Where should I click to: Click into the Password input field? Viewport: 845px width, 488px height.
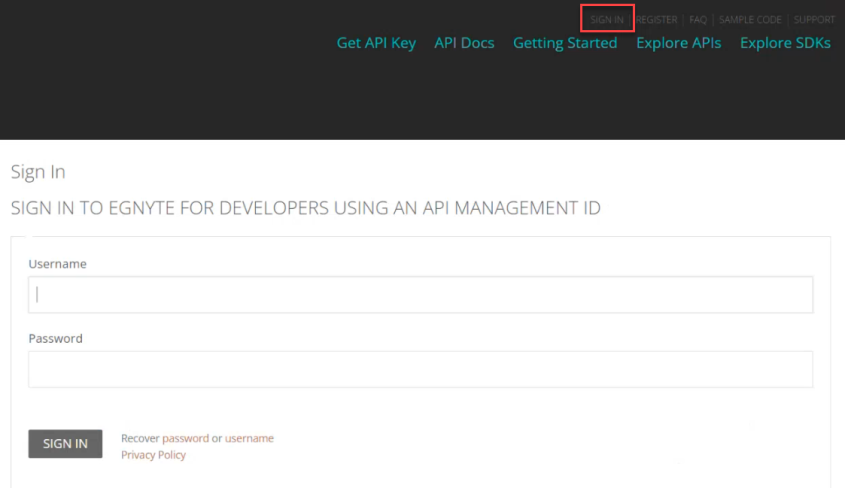(420, 369)
